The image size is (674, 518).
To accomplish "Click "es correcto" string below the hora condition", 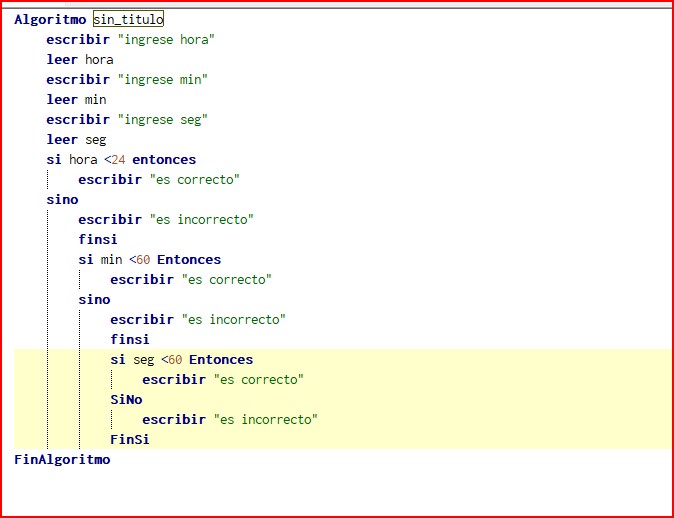I will [194, 179].
